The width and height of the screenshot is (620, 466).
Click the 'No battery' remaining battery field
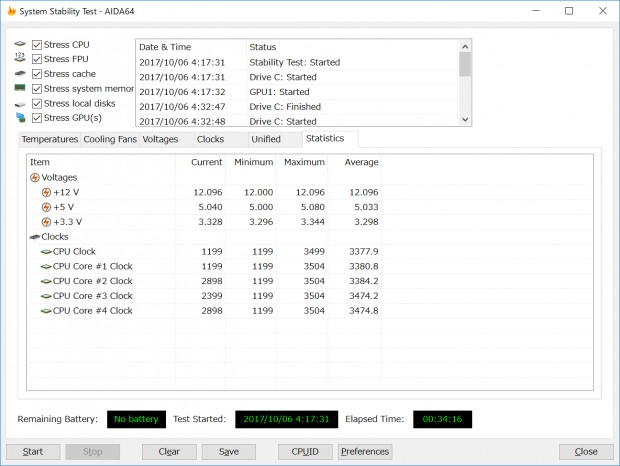(x=136, y=419)
